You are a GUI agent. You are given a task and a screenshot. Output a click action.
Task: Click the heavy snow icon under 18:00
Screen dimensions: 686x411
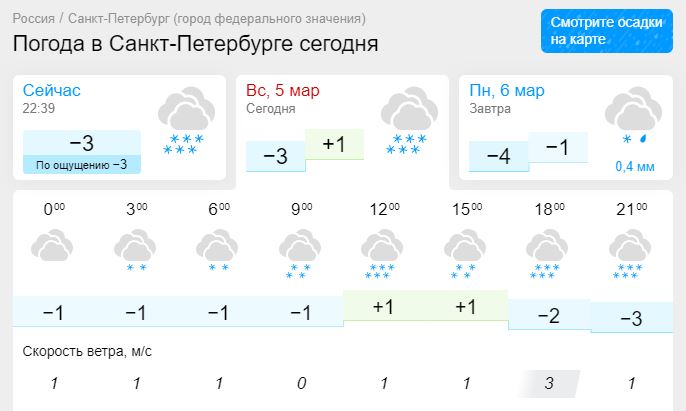pos(547,254)
